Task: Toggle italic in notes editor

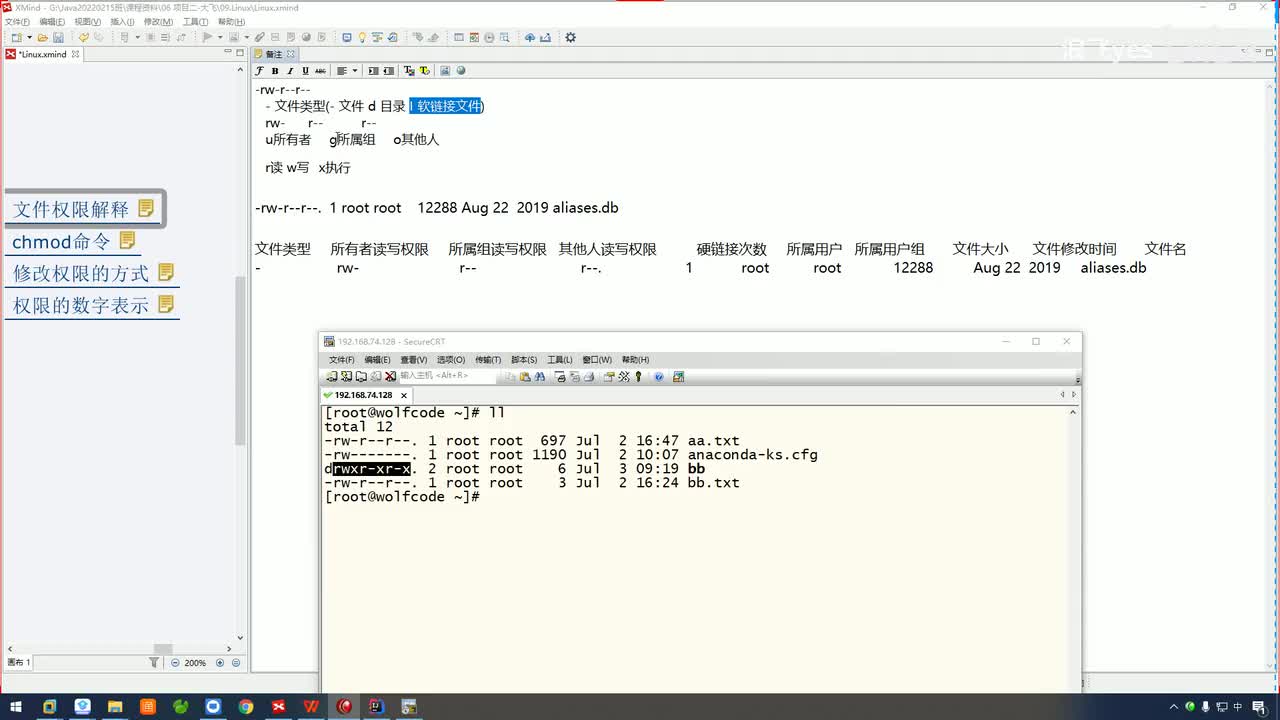Action: pos(290,71)
